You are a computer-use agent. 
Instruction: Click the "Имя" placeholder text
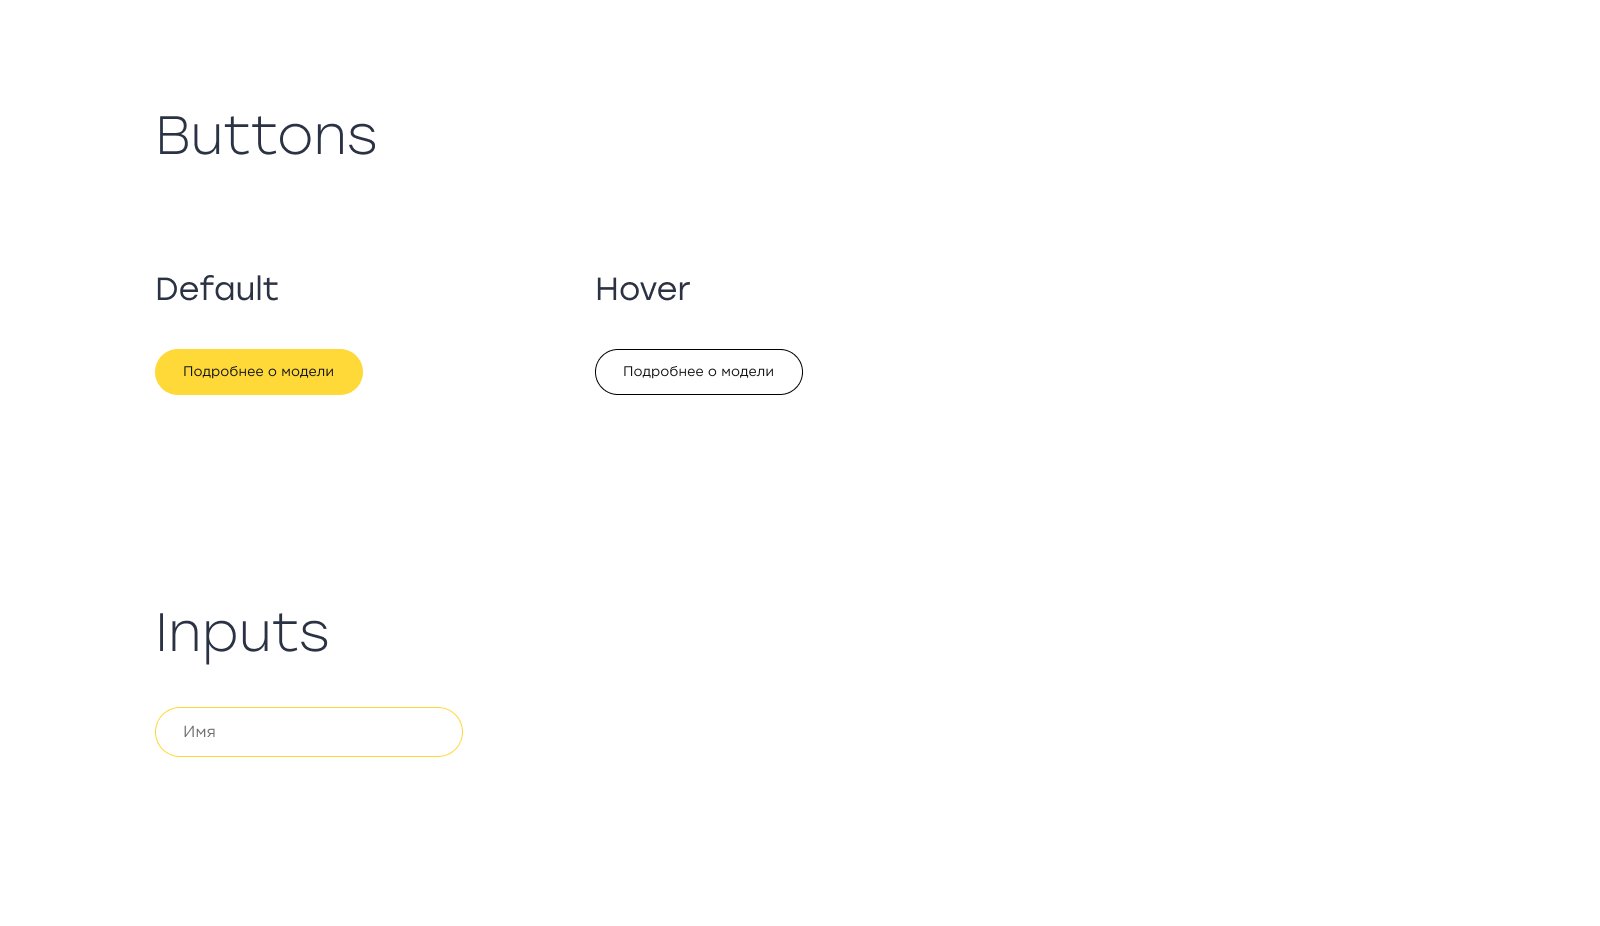tap(200, 732)
